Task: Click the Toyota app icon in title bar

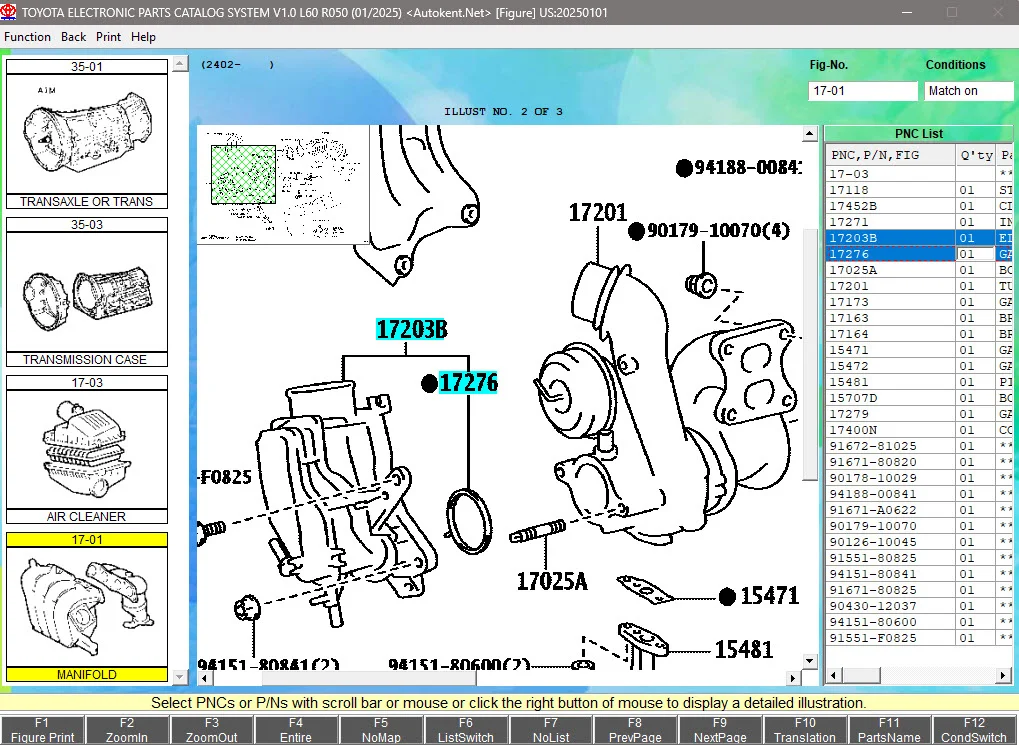Action: click(x=9, y=12)
